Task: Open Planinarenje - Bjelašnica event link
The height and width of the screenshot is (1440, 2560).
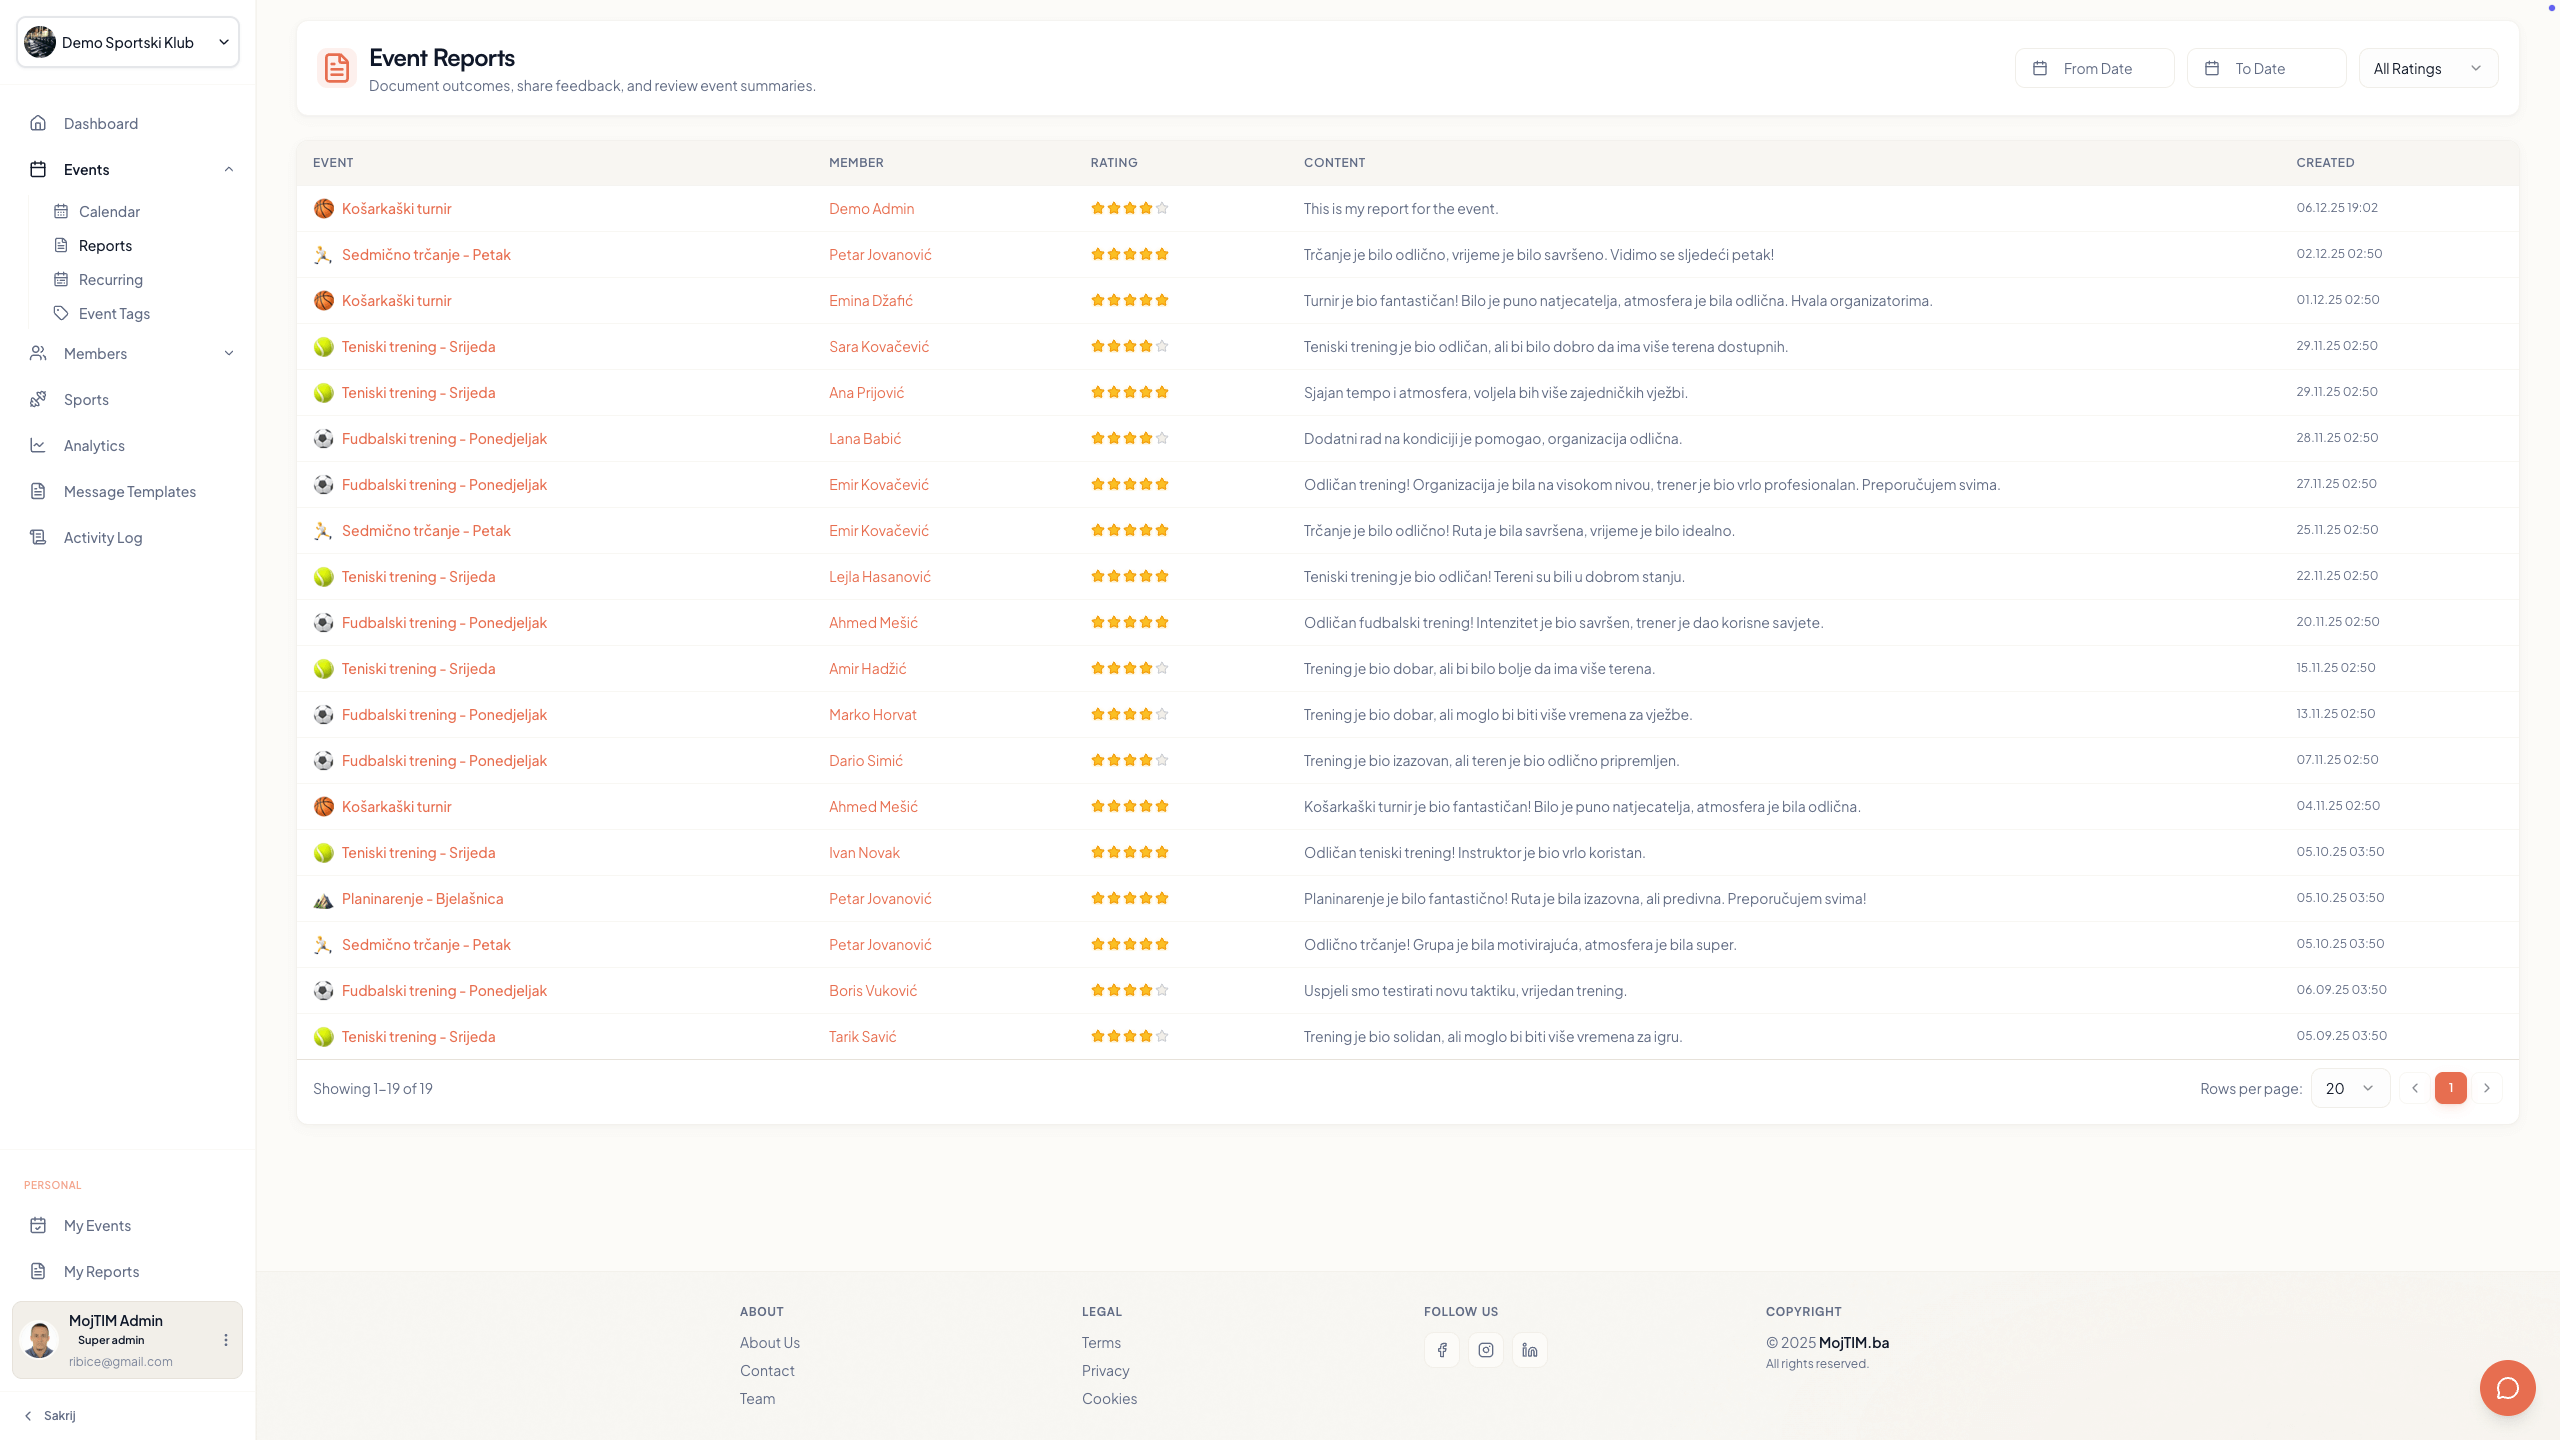Action: click(422, 899)
